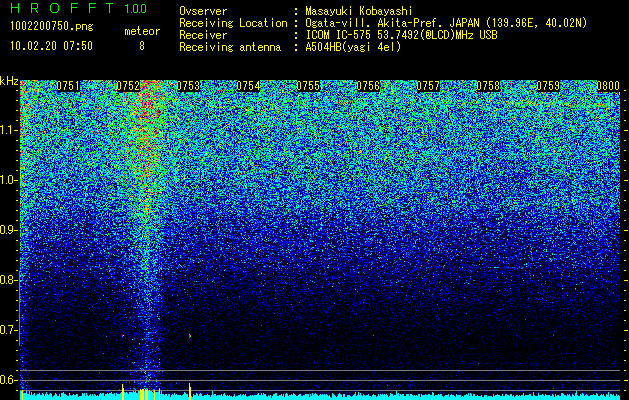This screenshot has width=629, height=400.
Task: Click the meteor label
Action: [142, 31]
